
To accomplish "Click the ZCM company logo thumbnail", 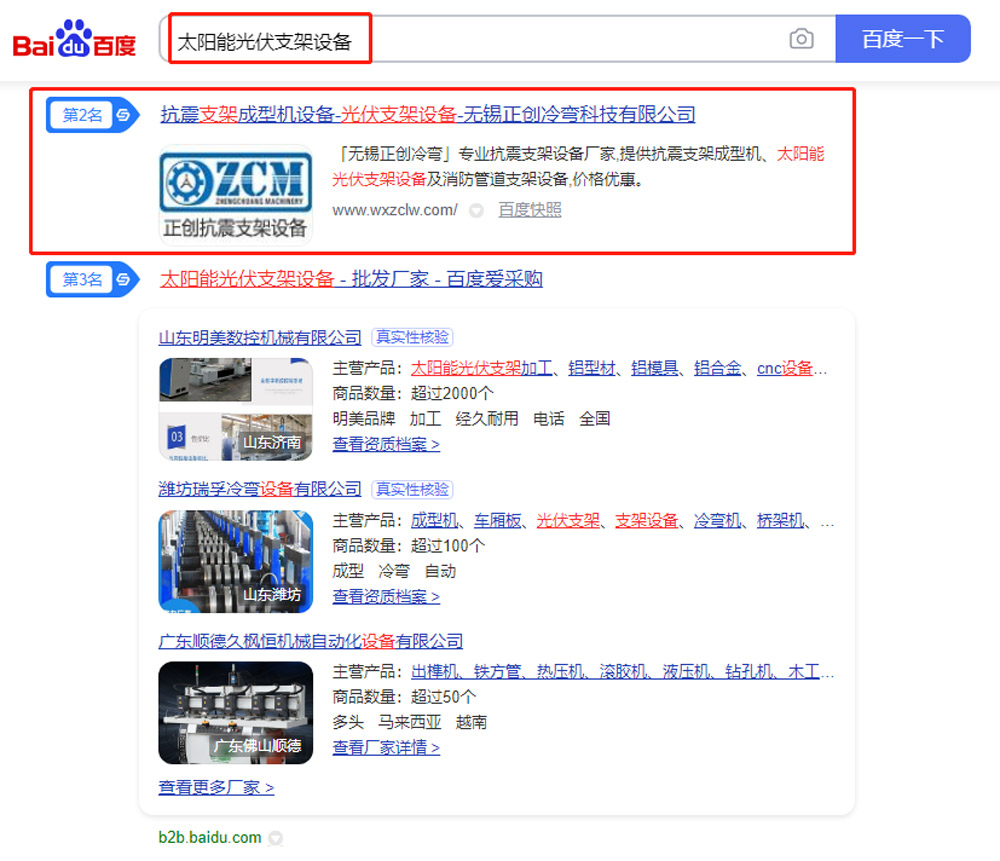I will point(235,196).
